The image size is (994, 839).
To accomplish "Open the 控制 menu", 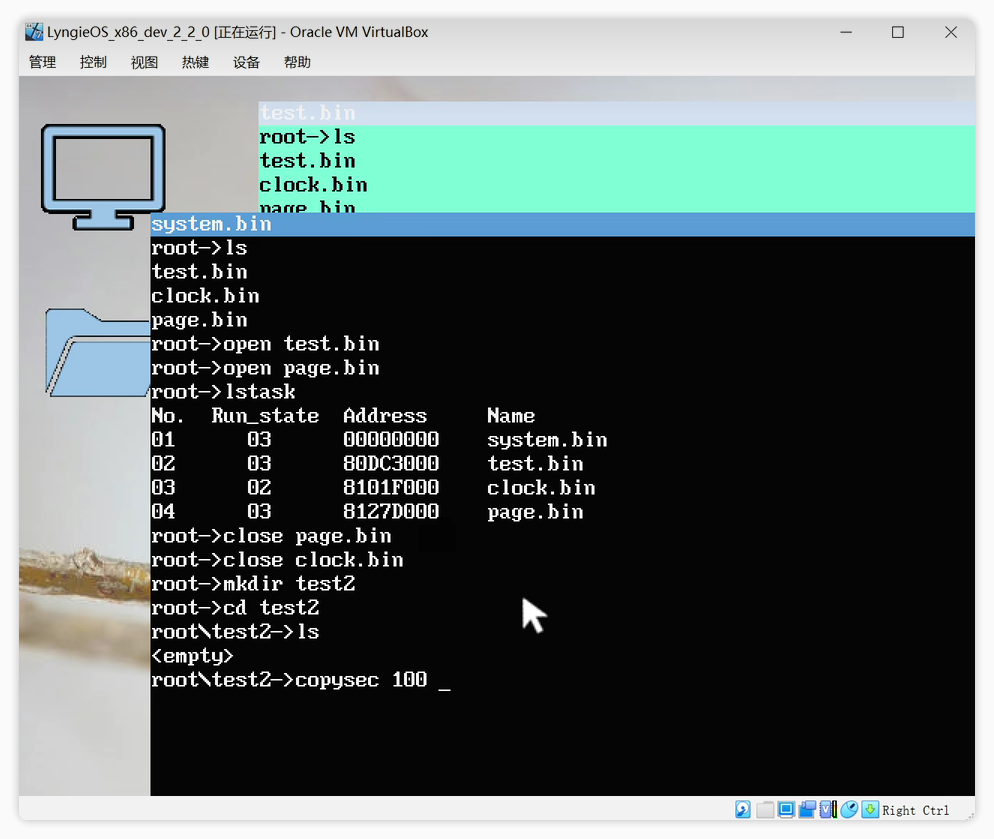I will [93, 62].
